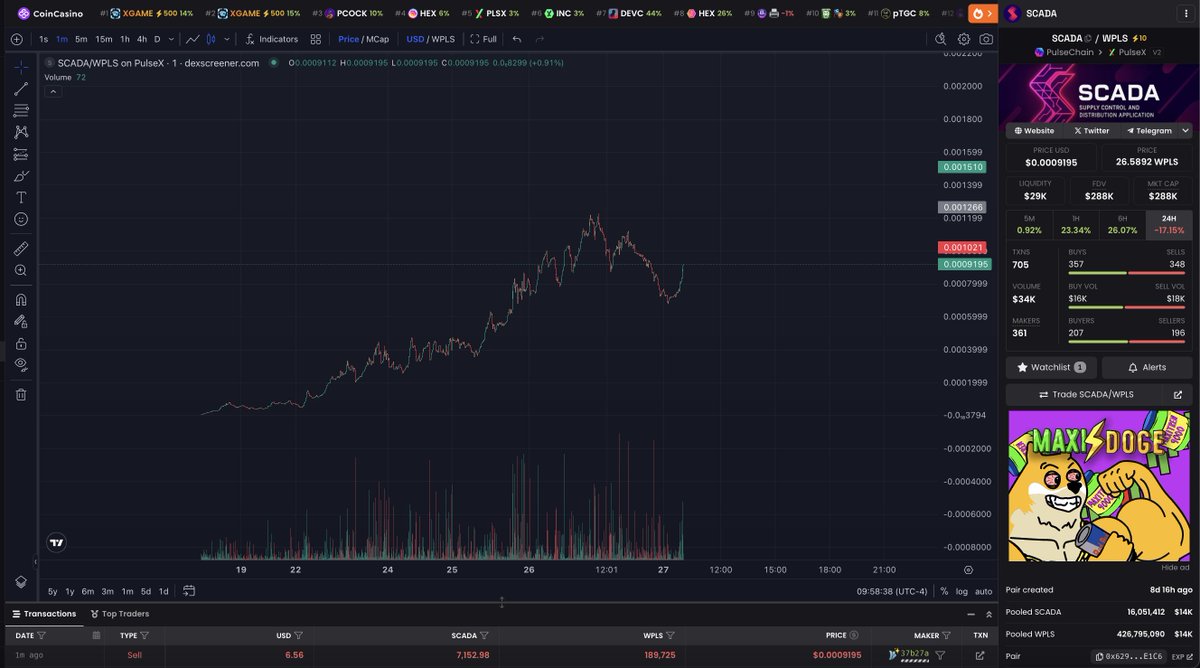The image size is (1200, 668).
Task: Open the SCADA Website link
Action: tap(1034, 130)
